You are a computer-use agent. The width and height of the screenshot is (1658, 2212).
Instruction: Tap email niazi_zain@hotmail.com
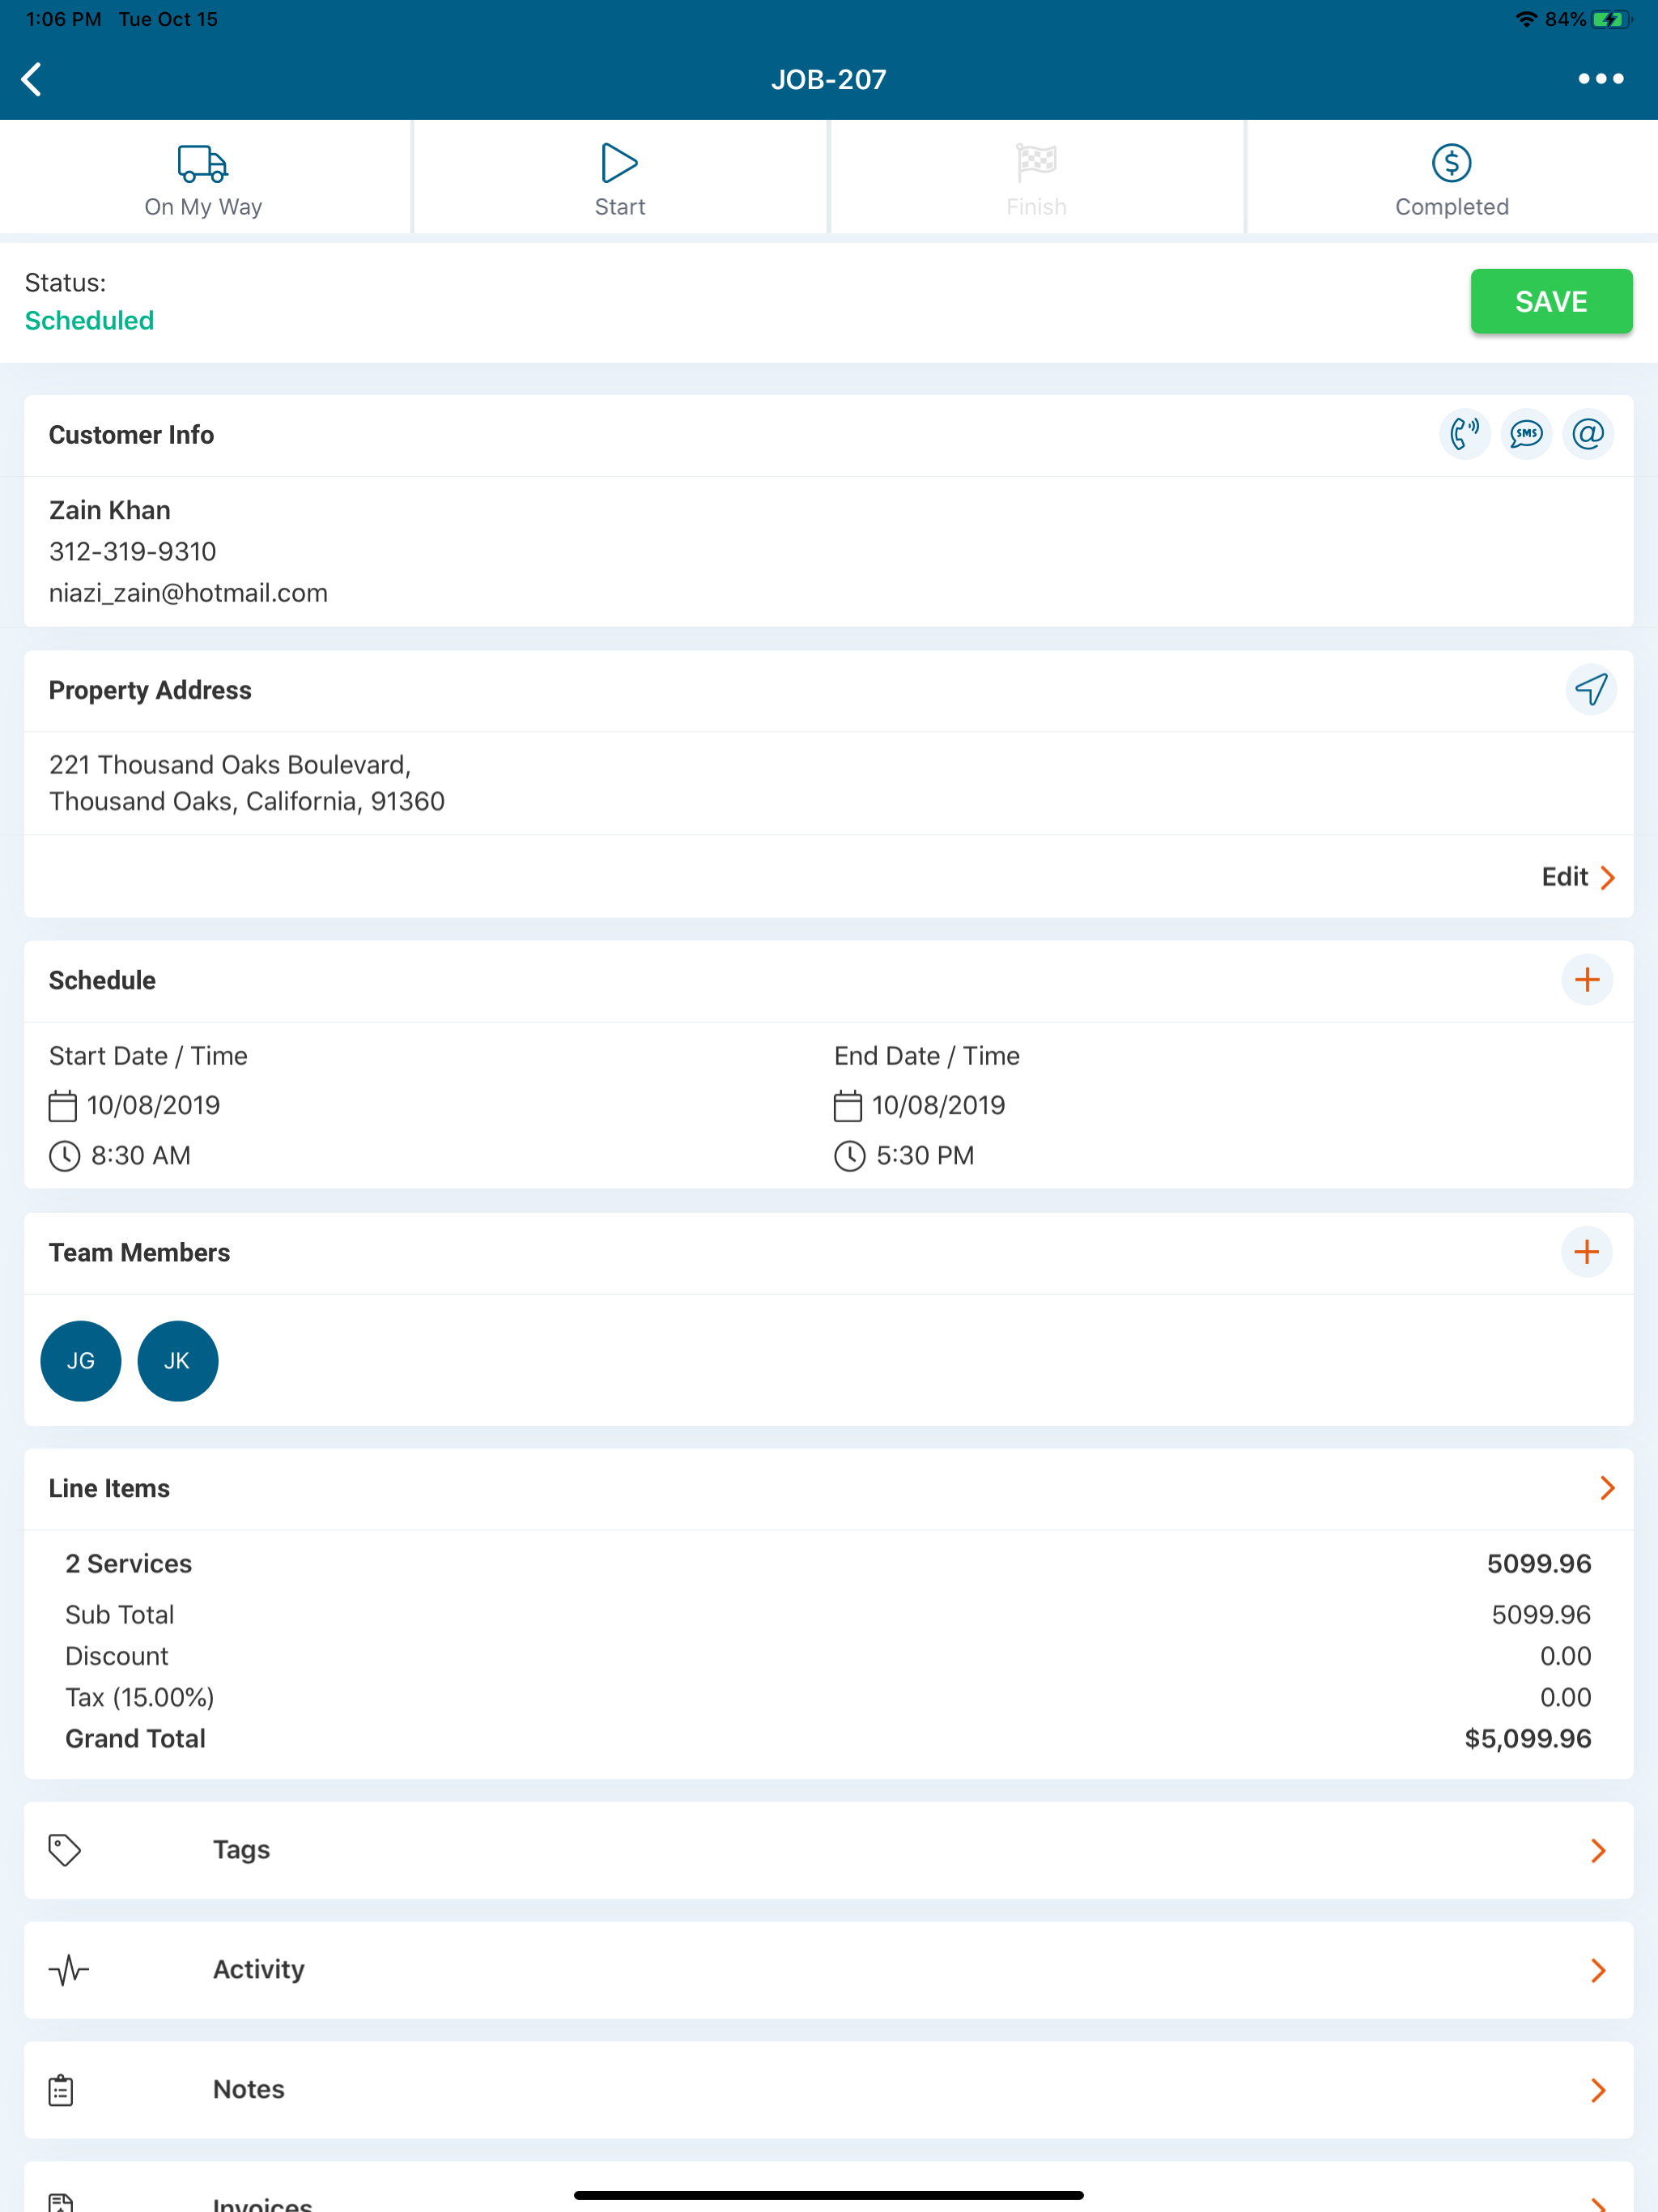189,593
